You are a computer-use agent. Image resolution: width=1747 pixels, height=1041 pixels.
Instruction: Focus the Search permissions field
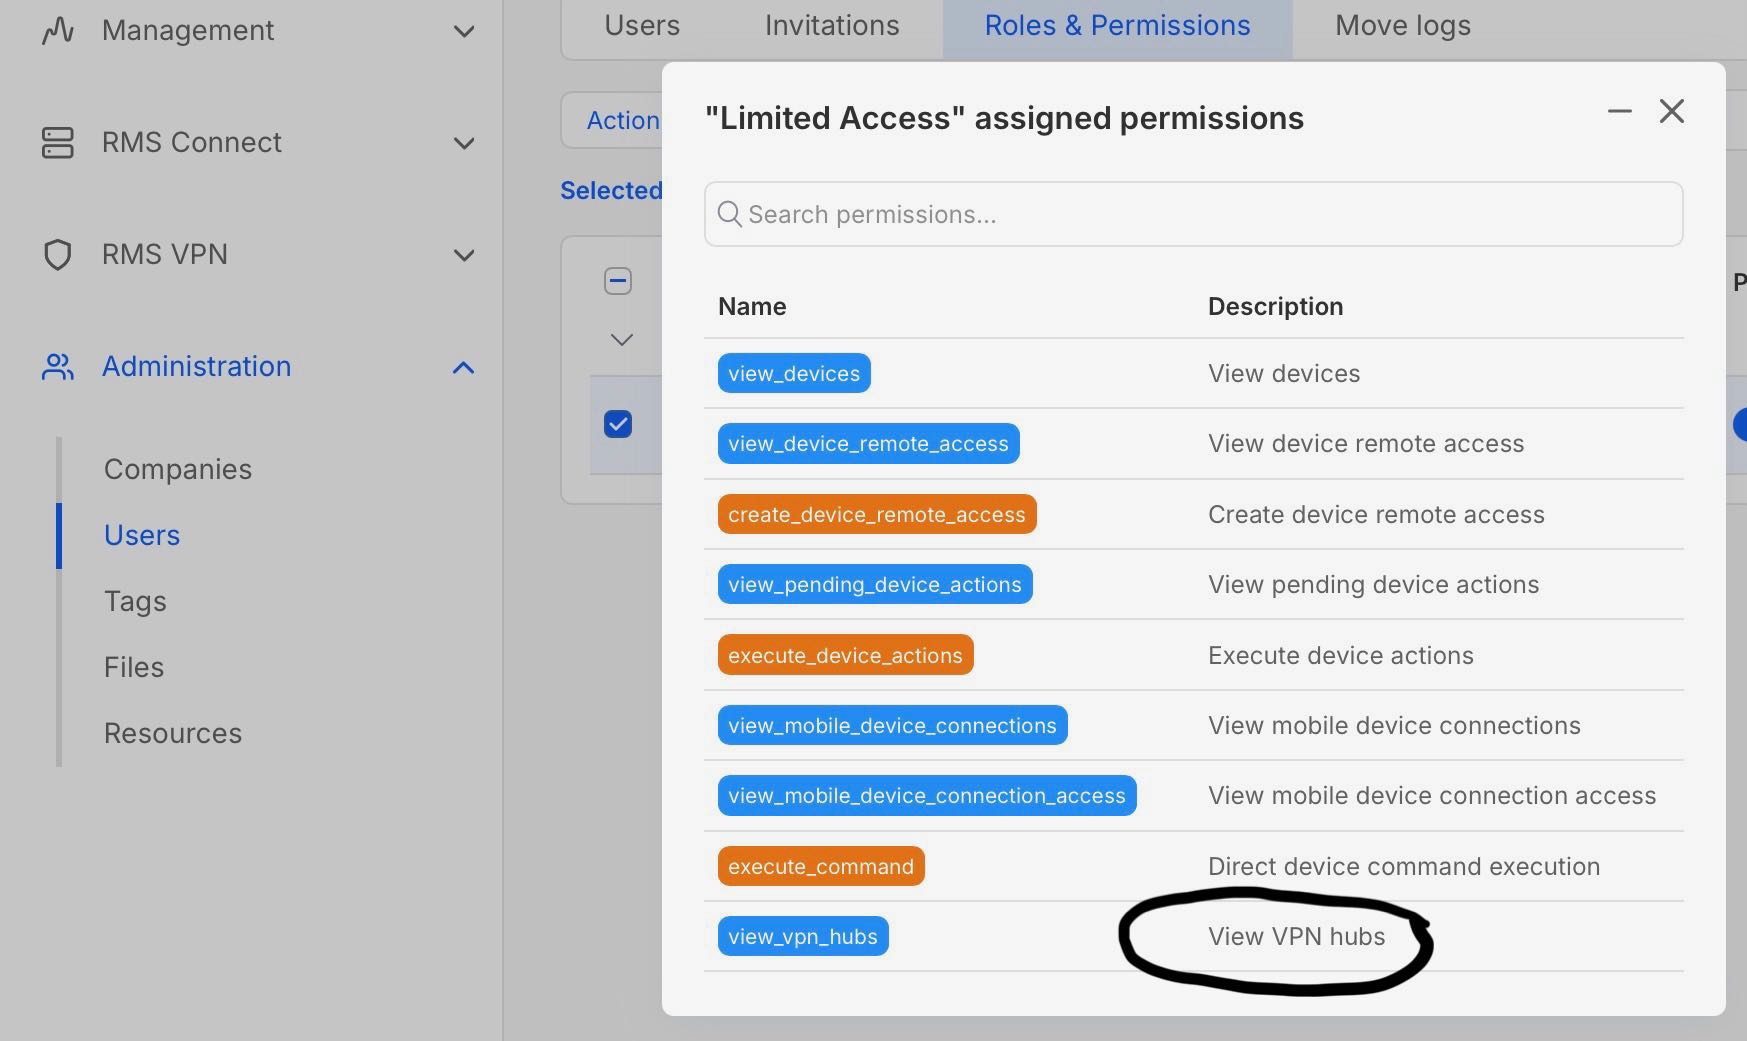[1193, 214]
